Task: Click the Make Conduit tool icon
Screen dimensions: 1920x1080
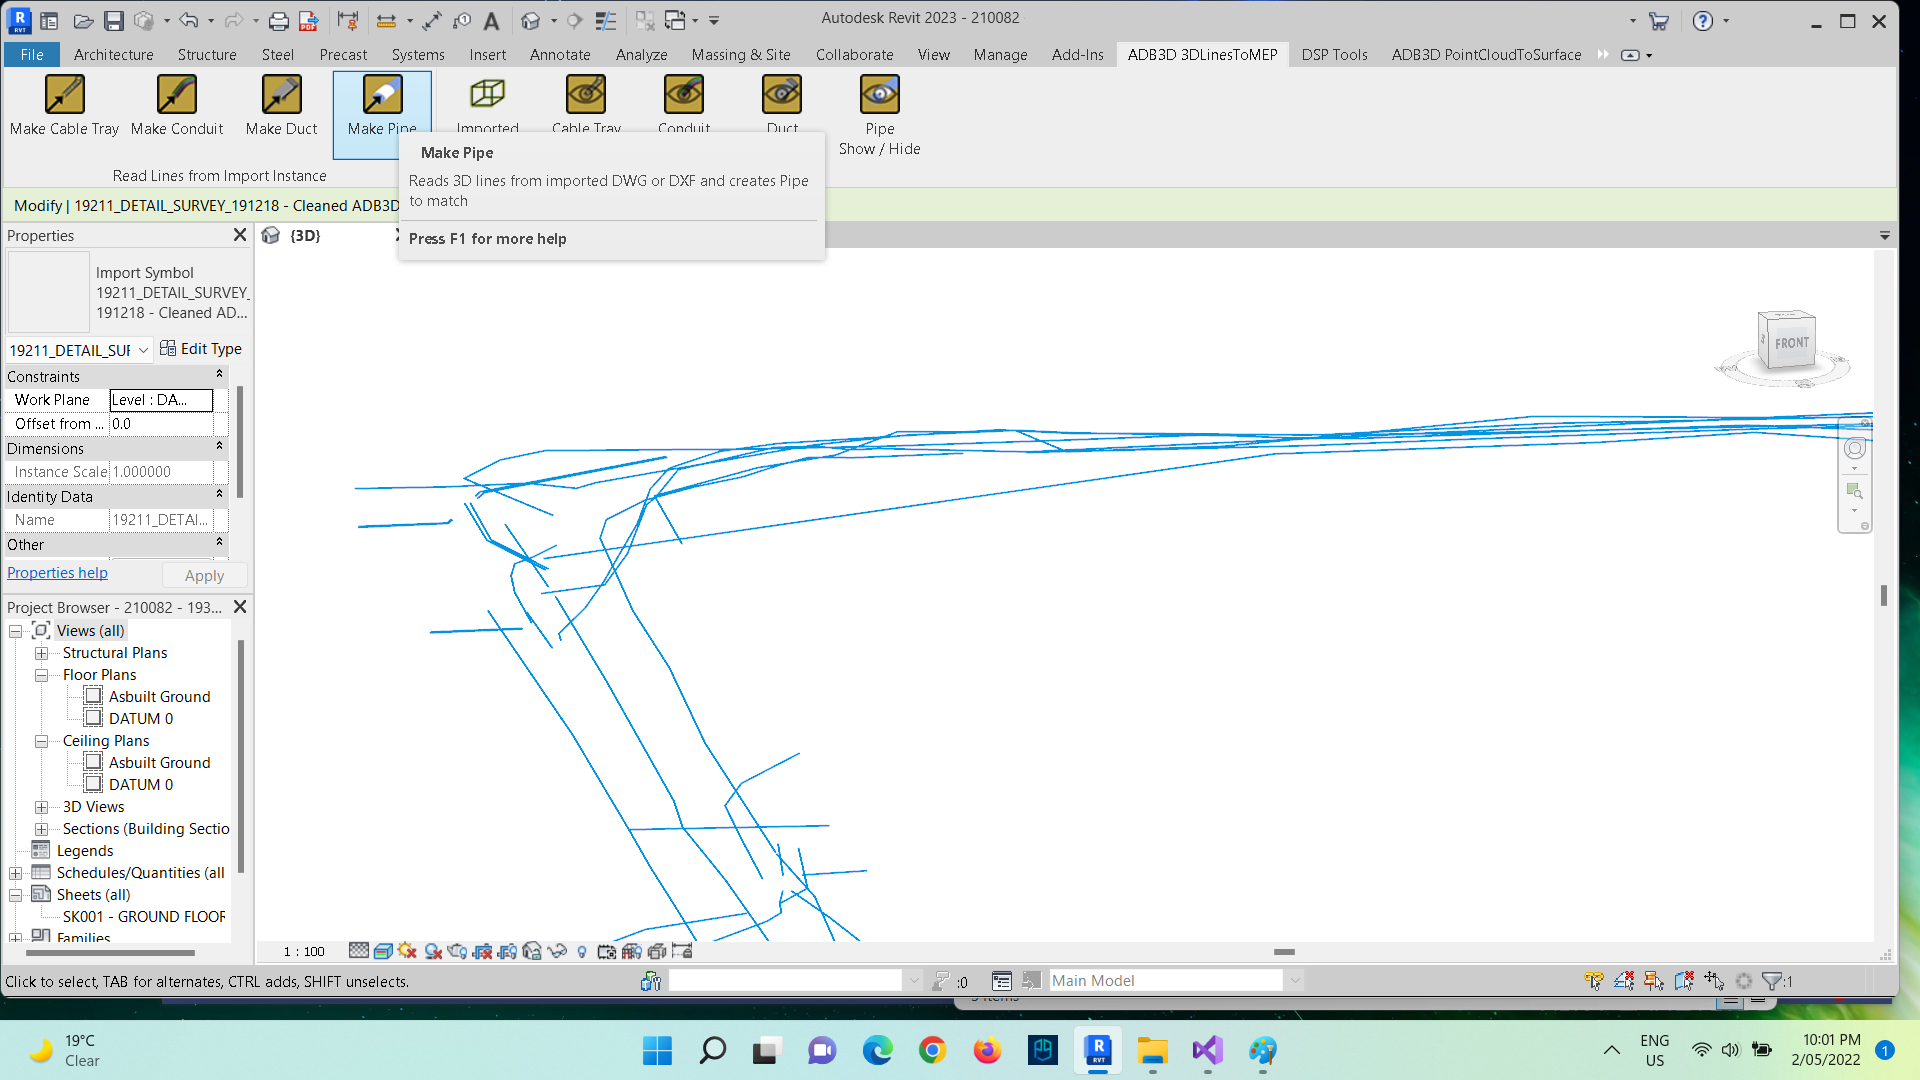Action: click(x=177, y=95)
